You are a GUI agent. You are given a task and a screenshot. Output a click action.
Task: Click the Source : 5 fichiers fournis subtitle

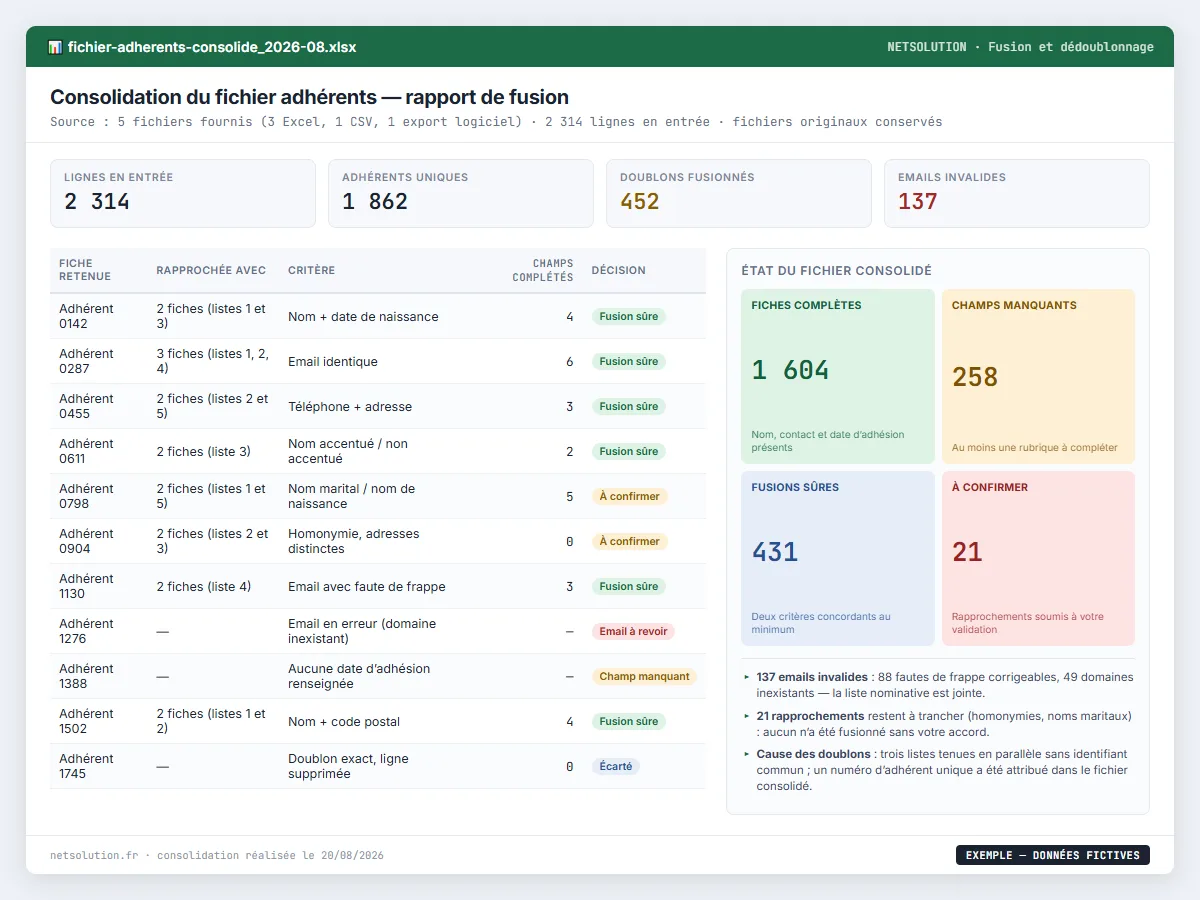tap(496, 122)
